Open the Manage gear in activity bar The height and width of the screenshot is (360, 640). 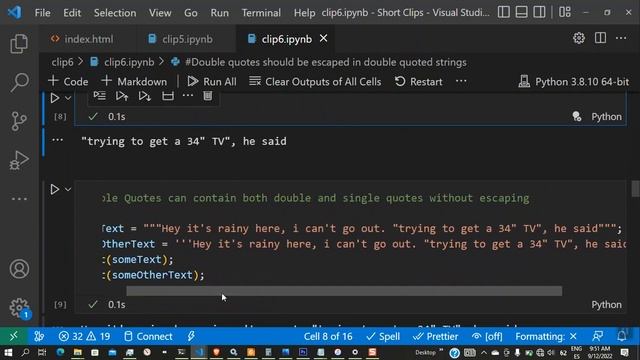pos(19,308)
